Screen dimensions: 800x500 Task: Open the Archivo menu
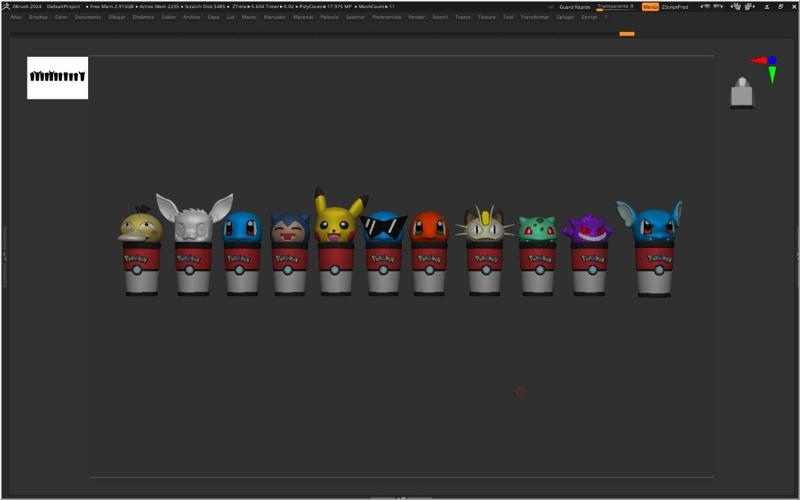[x=191, y=17]
